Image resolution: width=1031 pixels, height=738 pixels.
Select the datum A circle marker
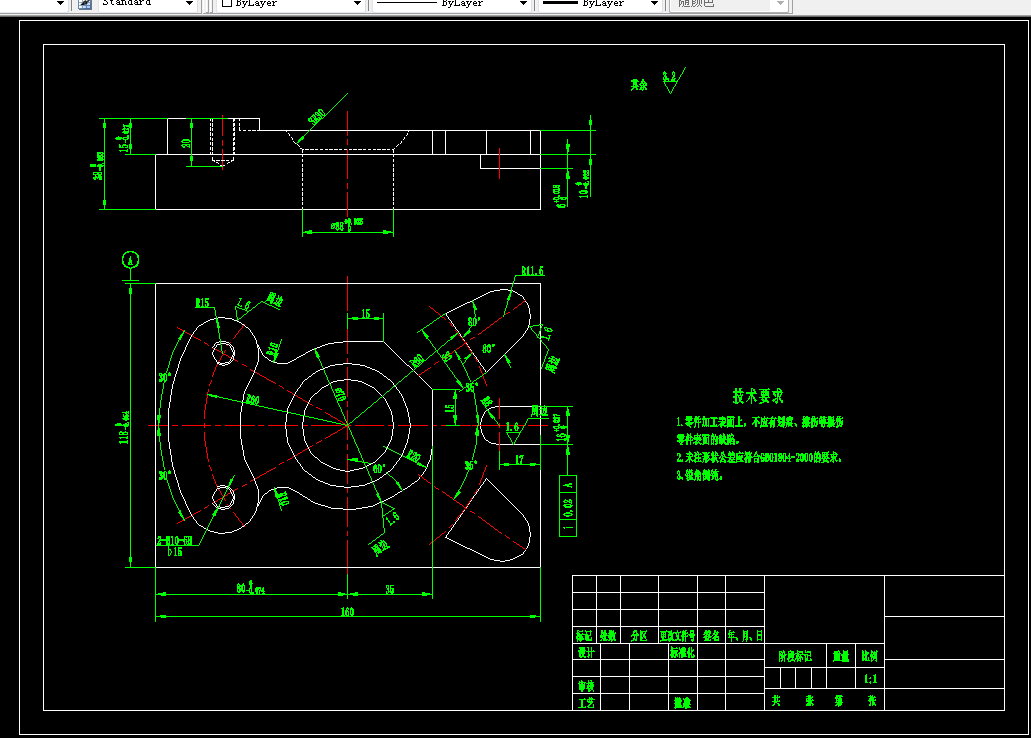[x=131, y=260]
